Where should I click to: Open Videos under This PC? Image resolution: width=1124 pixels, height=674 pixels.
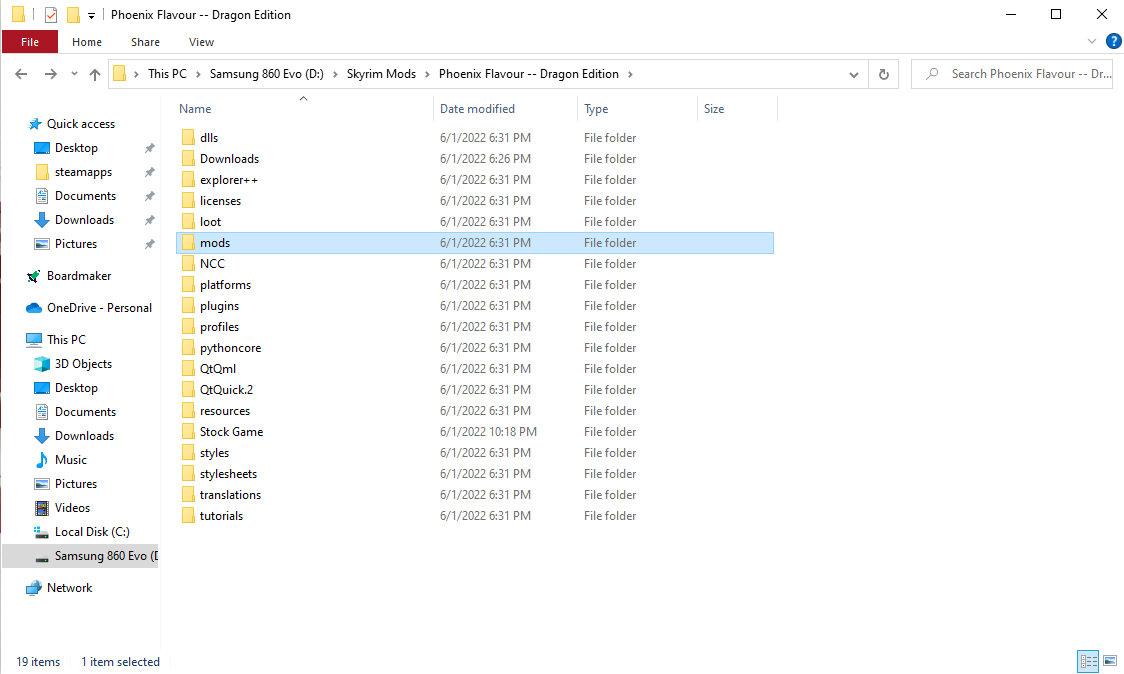72,508
